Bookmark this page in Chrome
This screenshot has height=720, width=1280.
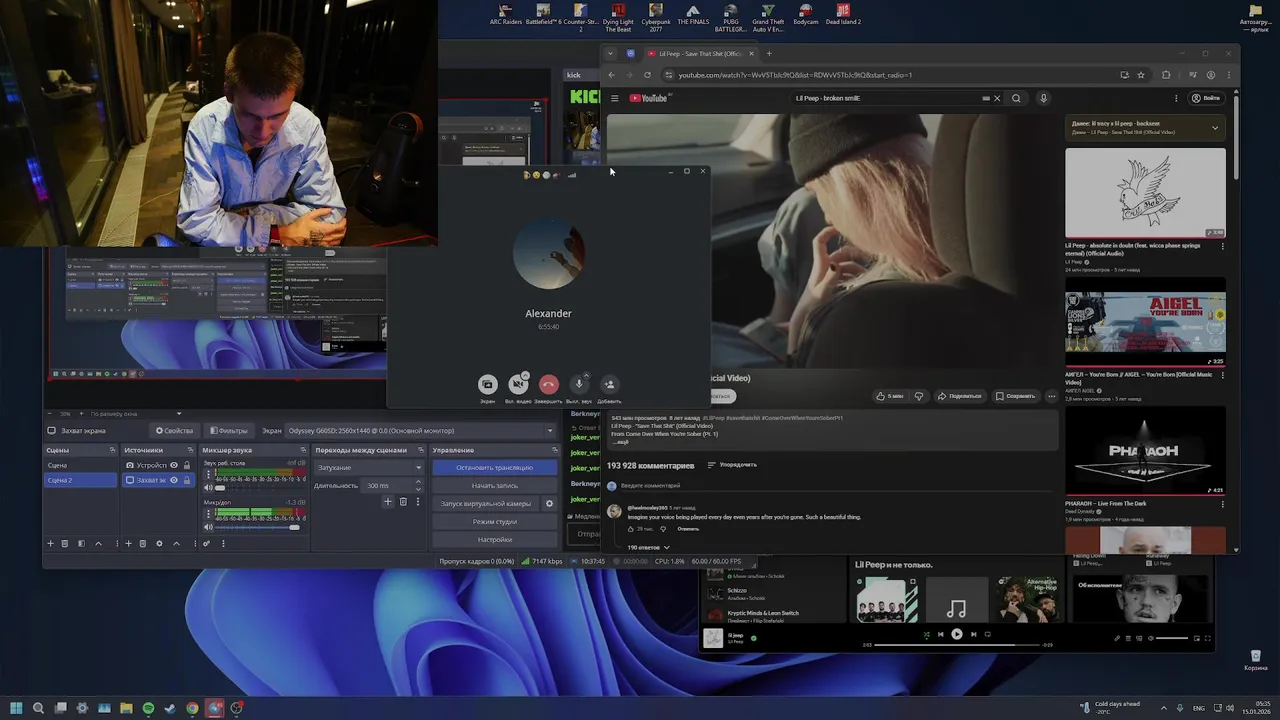coord(1141,75)
